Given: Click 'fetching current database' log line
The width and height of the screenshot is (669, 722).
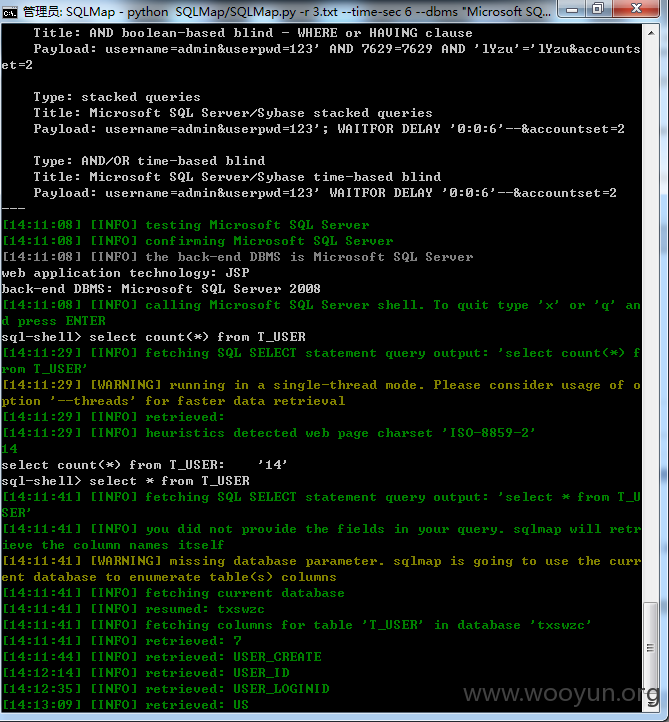Looking at the screenshot, I should point(173,593).
